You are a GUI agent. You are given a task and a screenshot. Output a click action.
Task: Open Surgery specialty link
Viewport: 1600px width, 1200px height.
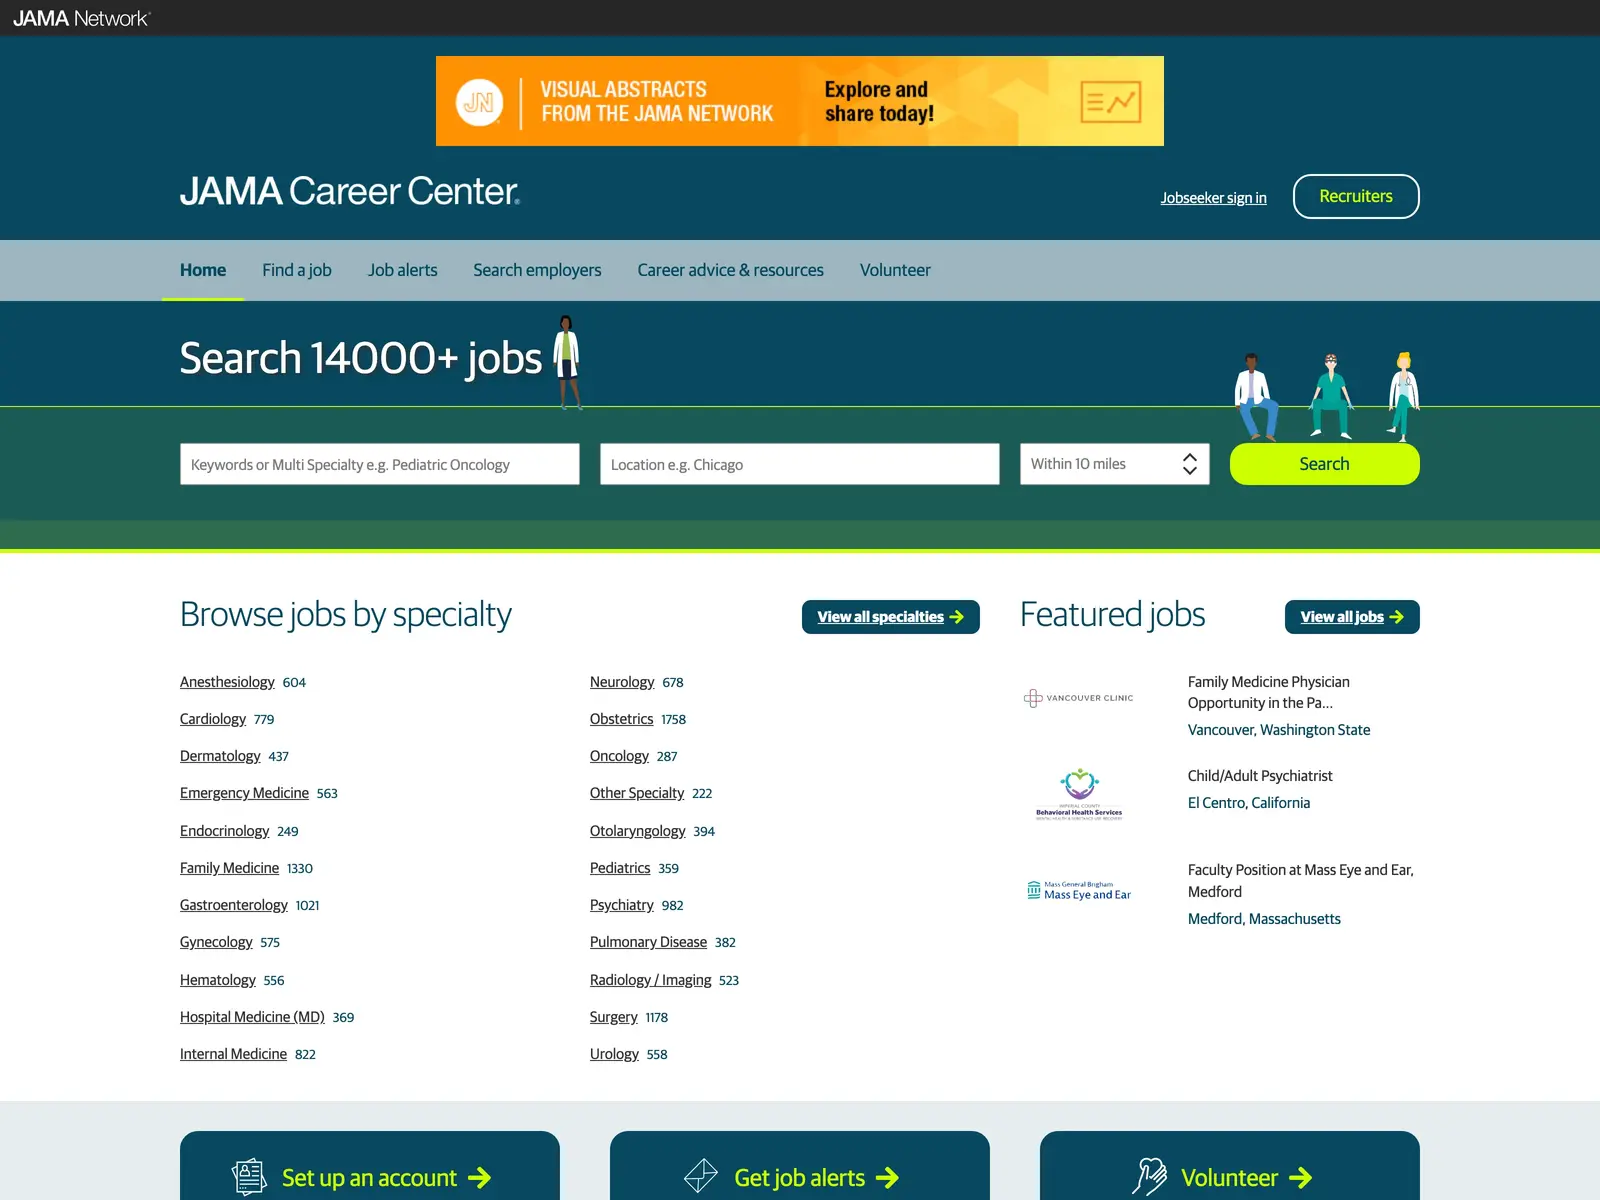(x=613, y=1017)
